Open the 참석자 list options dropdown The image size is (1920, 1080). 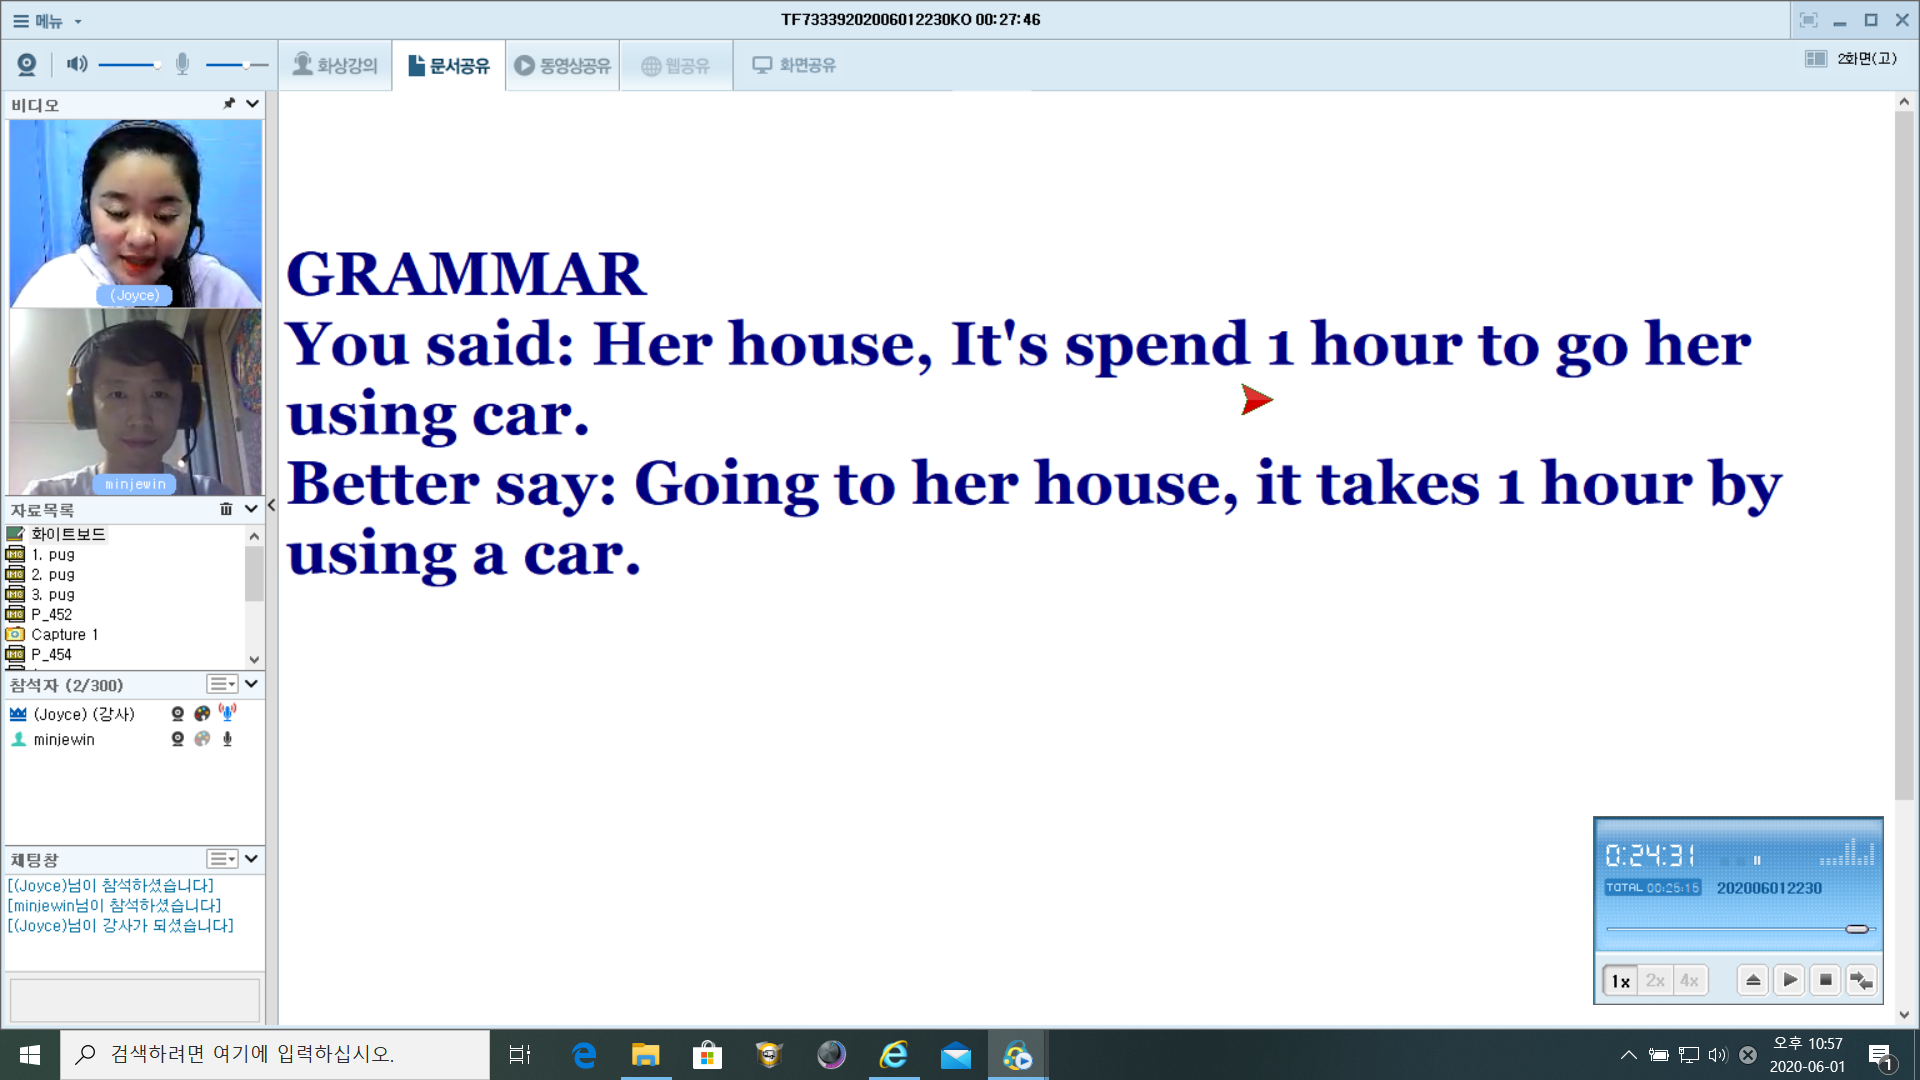pos(222,685)
